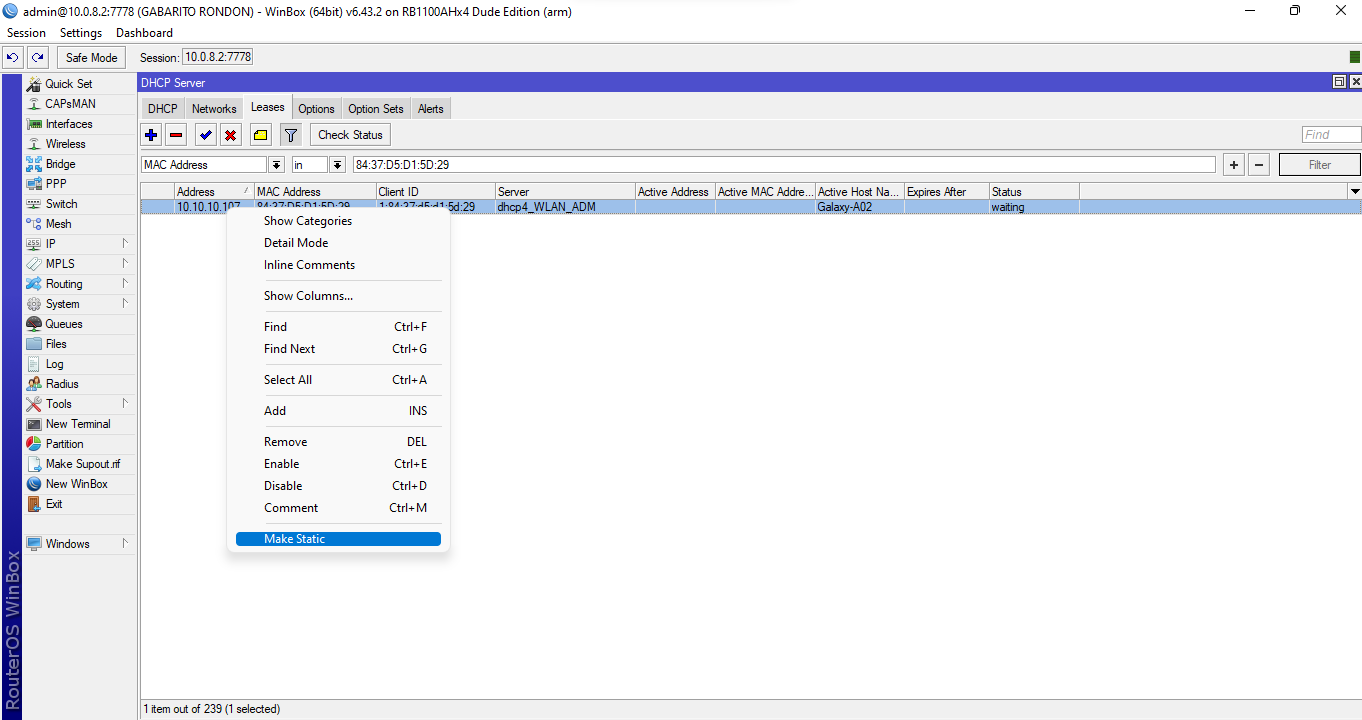Switch to the DHCP tab

[162, 109]
